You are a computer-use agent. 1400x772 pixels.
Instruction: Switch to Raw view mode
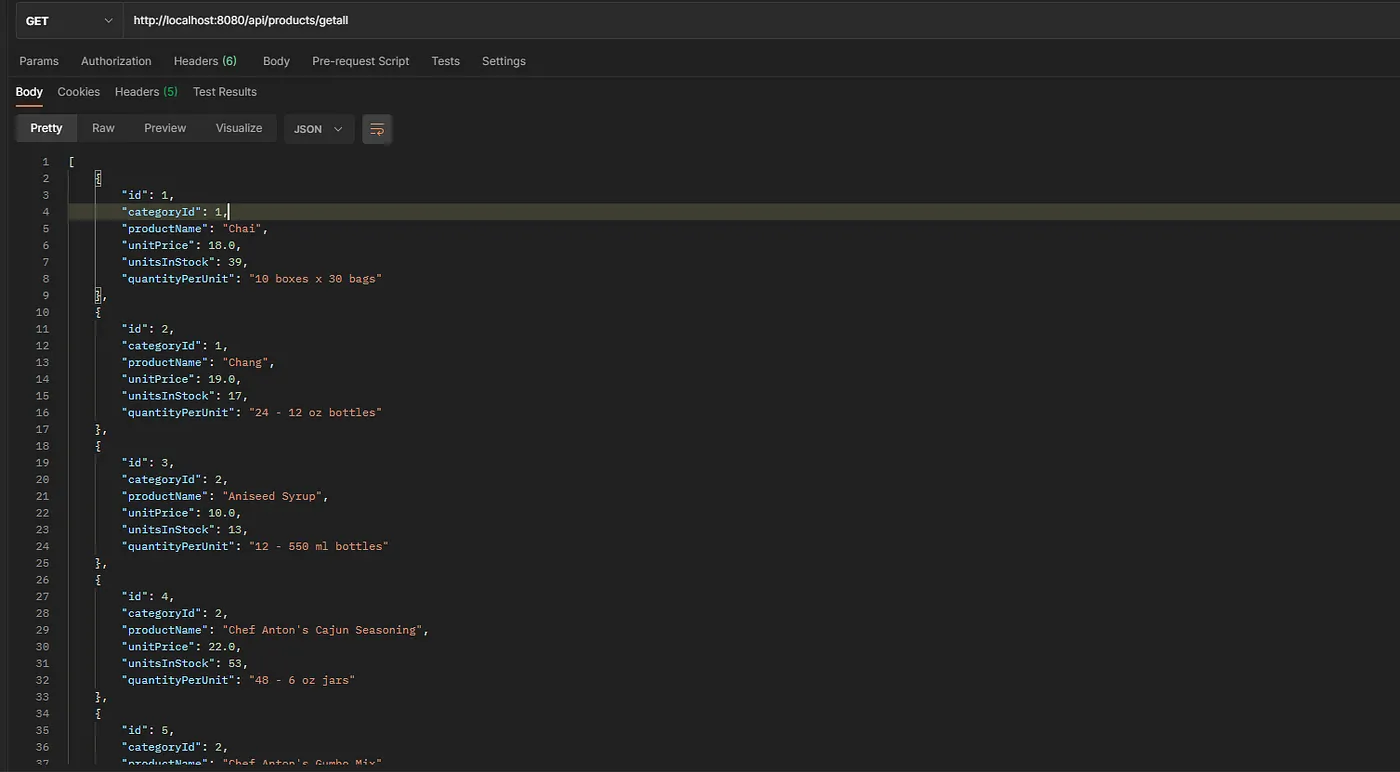point(103,128)
